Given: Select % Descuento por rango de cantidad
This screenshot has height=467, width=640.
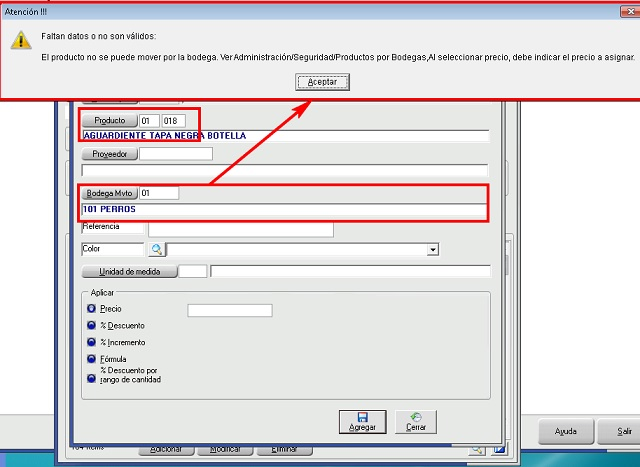Looking at the screenshot, I should (92, 377).
